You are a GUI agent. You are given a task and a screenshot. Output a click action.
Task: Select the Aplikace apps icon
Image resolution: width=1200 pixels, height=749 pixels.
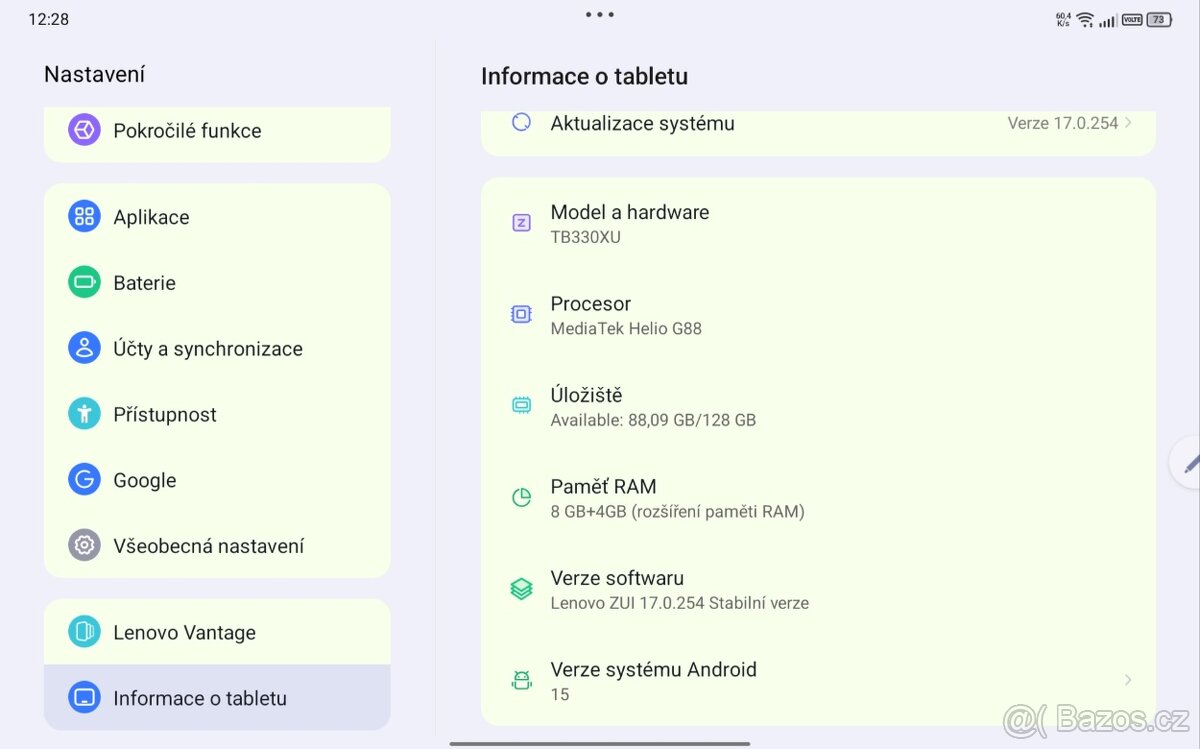(x=84, y=216)
